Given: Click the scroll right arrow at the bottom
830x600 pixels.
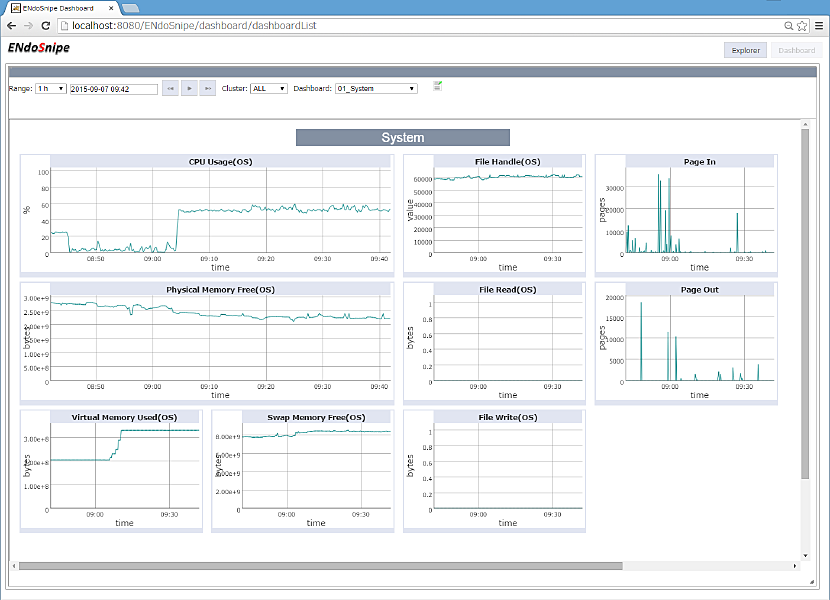Looking at the screenshot, I should coord(795,566).
